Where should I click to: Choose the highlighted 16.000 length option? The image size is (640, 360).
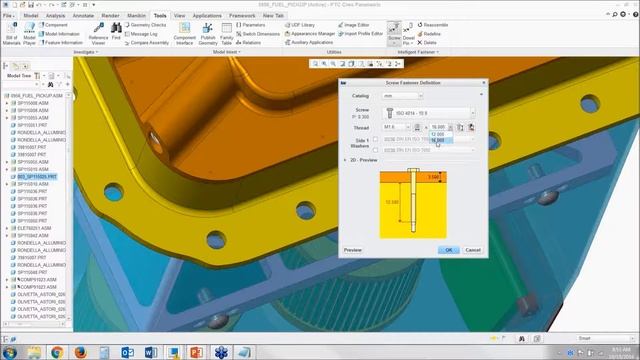click(x=441, y=140)
